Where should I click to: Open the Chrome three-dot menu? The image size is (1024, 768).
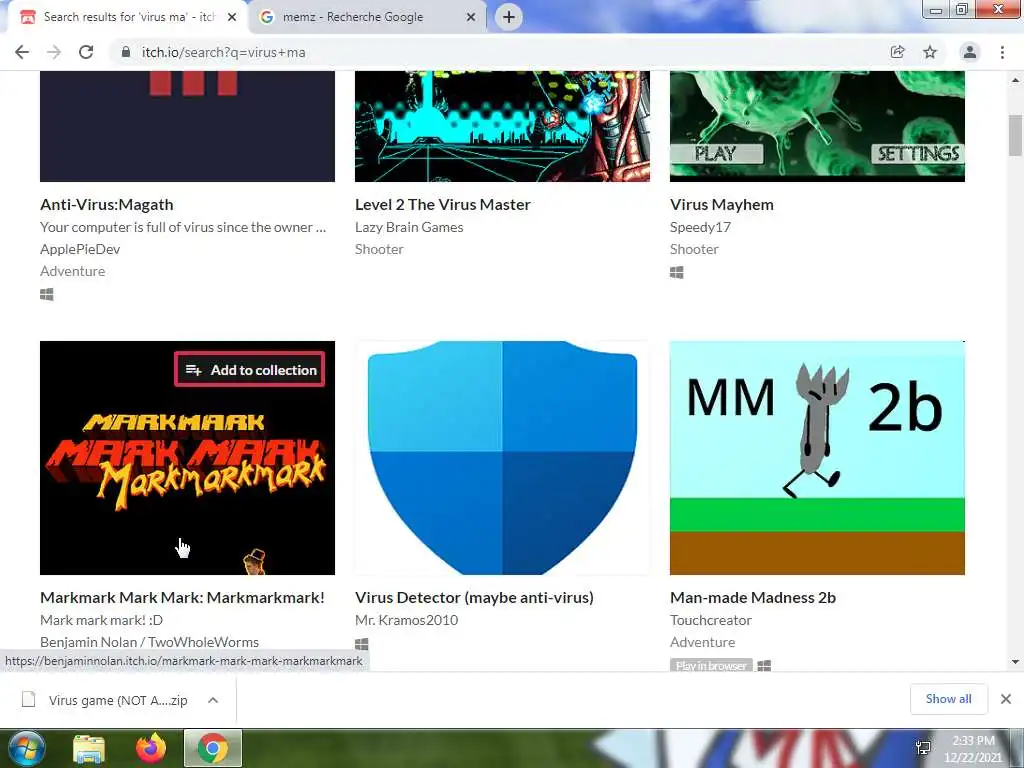(x=1002, y=52)
